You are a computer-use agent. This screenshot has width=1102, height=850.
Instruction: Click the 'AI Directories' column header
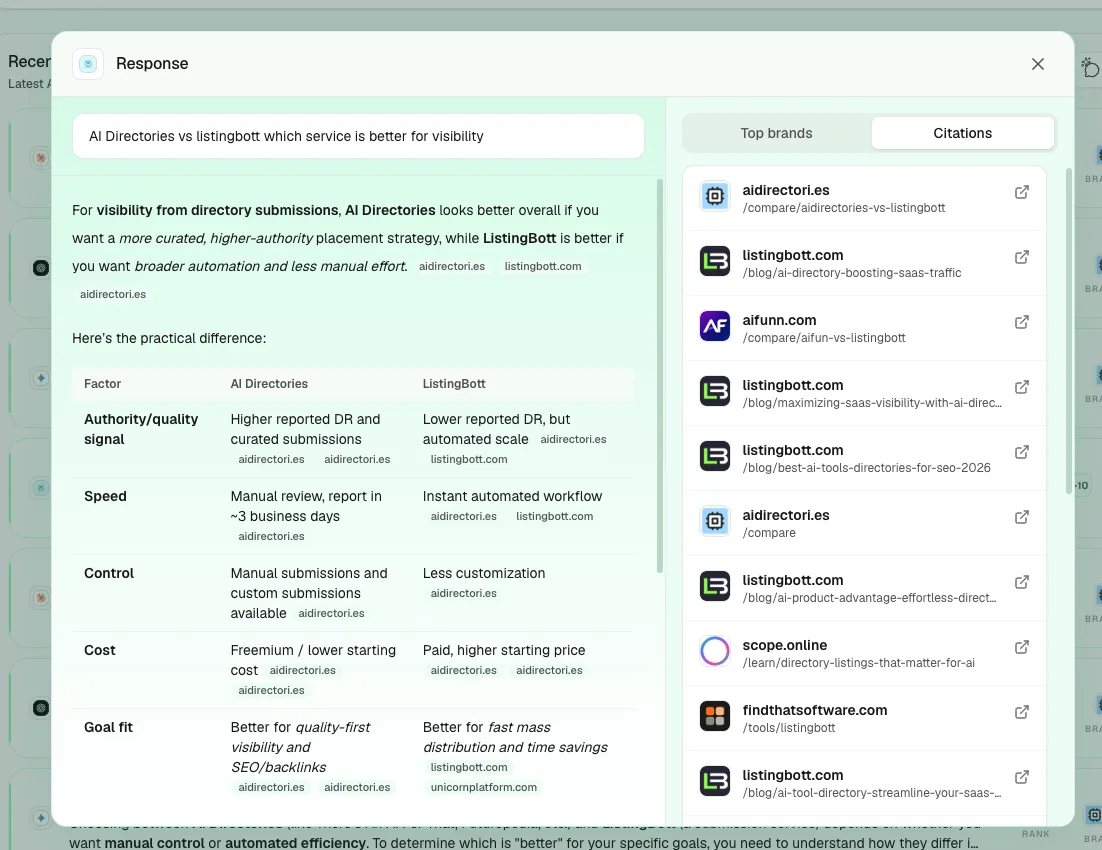point(269,384)
